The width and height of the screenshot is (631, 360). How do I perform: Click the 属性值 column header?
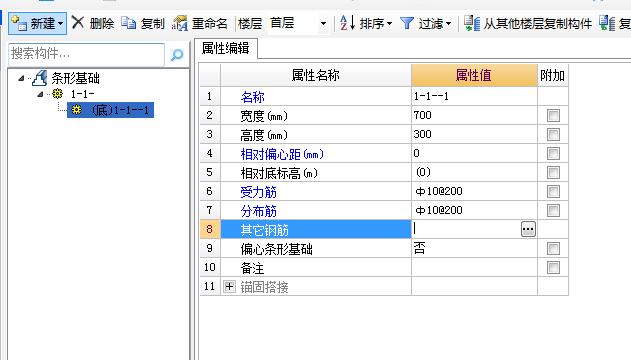point(474,75)
